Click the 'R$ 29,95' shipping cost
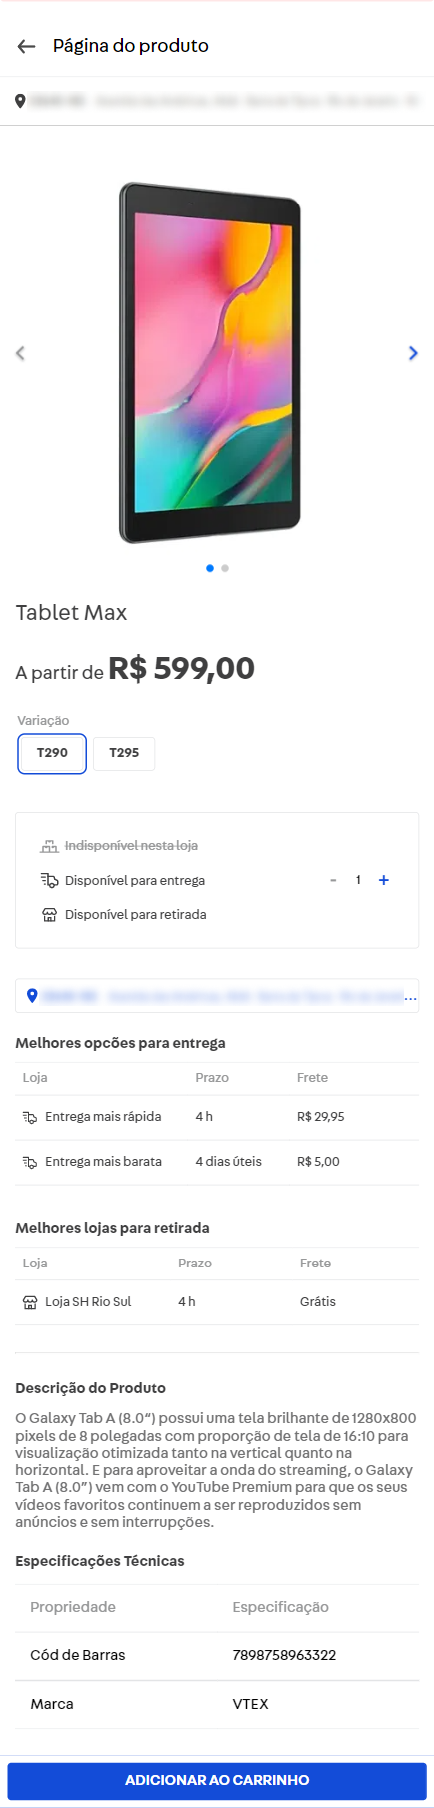 [320, 1117]
